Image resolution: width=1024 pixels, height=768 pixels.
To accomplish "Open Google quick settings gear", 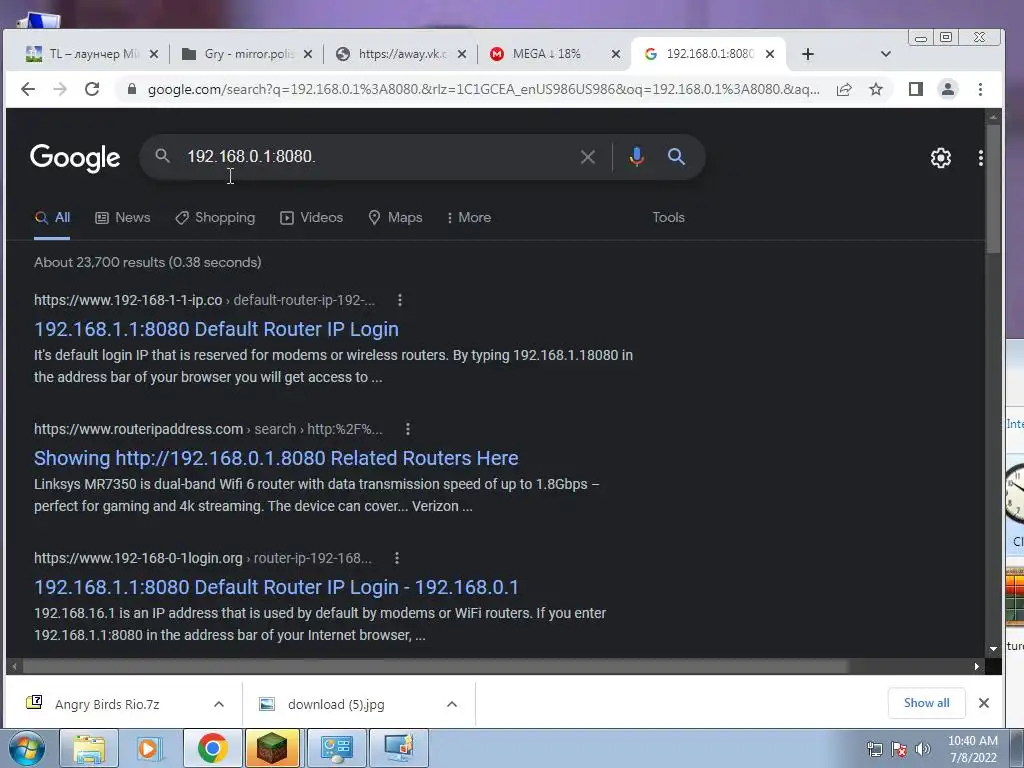I will 940,157.
